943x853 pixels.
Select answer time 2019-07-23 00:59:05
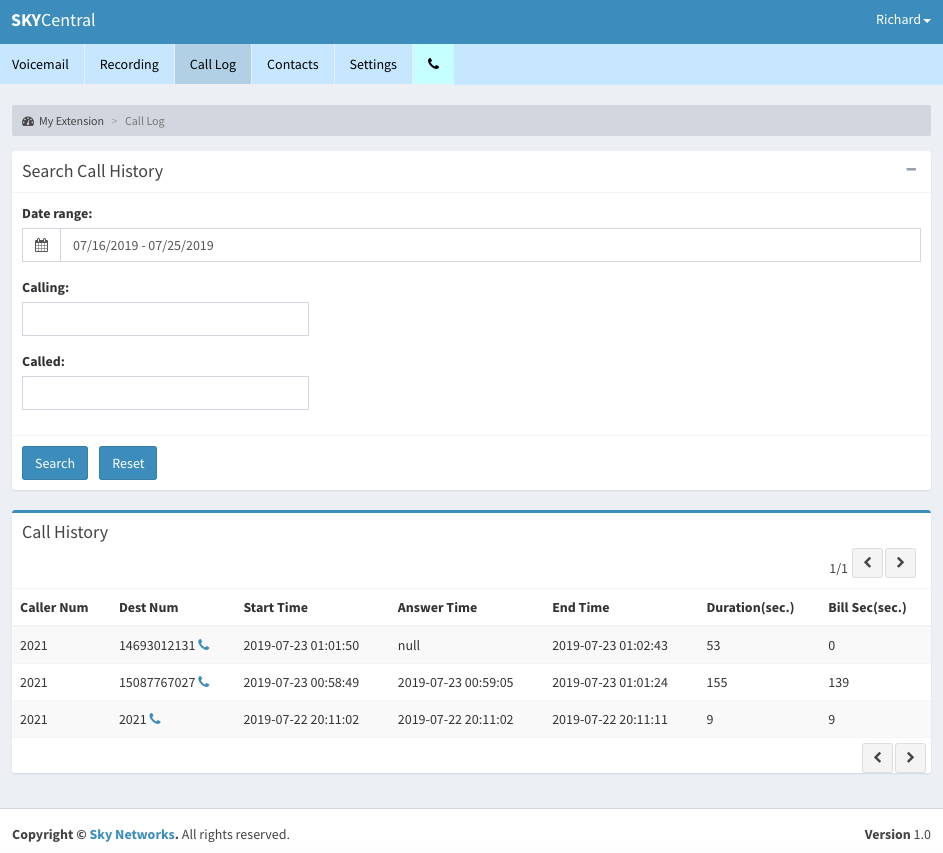point(455,683)
